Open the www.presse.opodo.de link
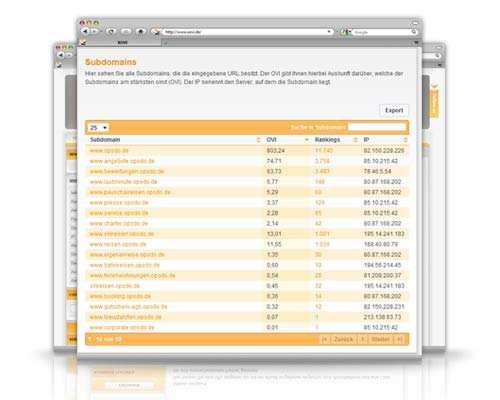The image size is (500, 400). 119,203
